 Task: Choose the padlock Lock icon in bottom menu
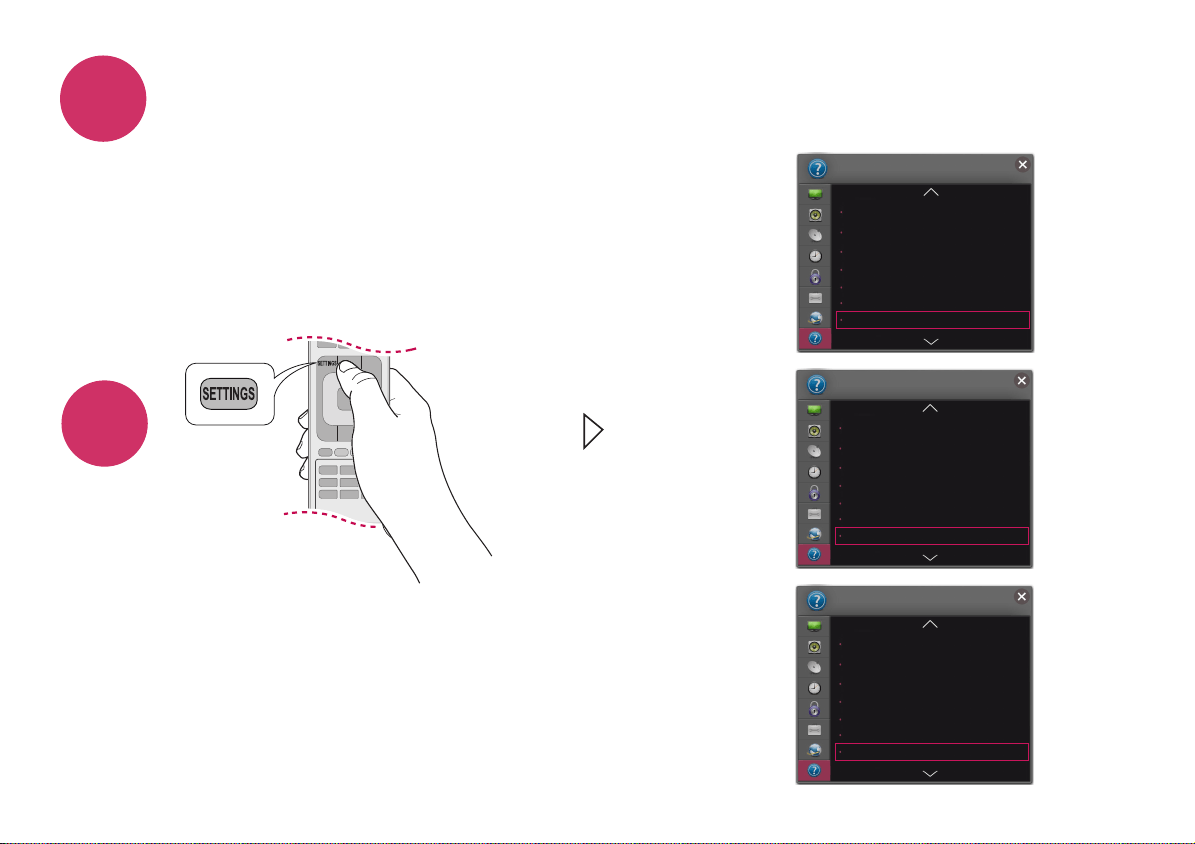814,708
